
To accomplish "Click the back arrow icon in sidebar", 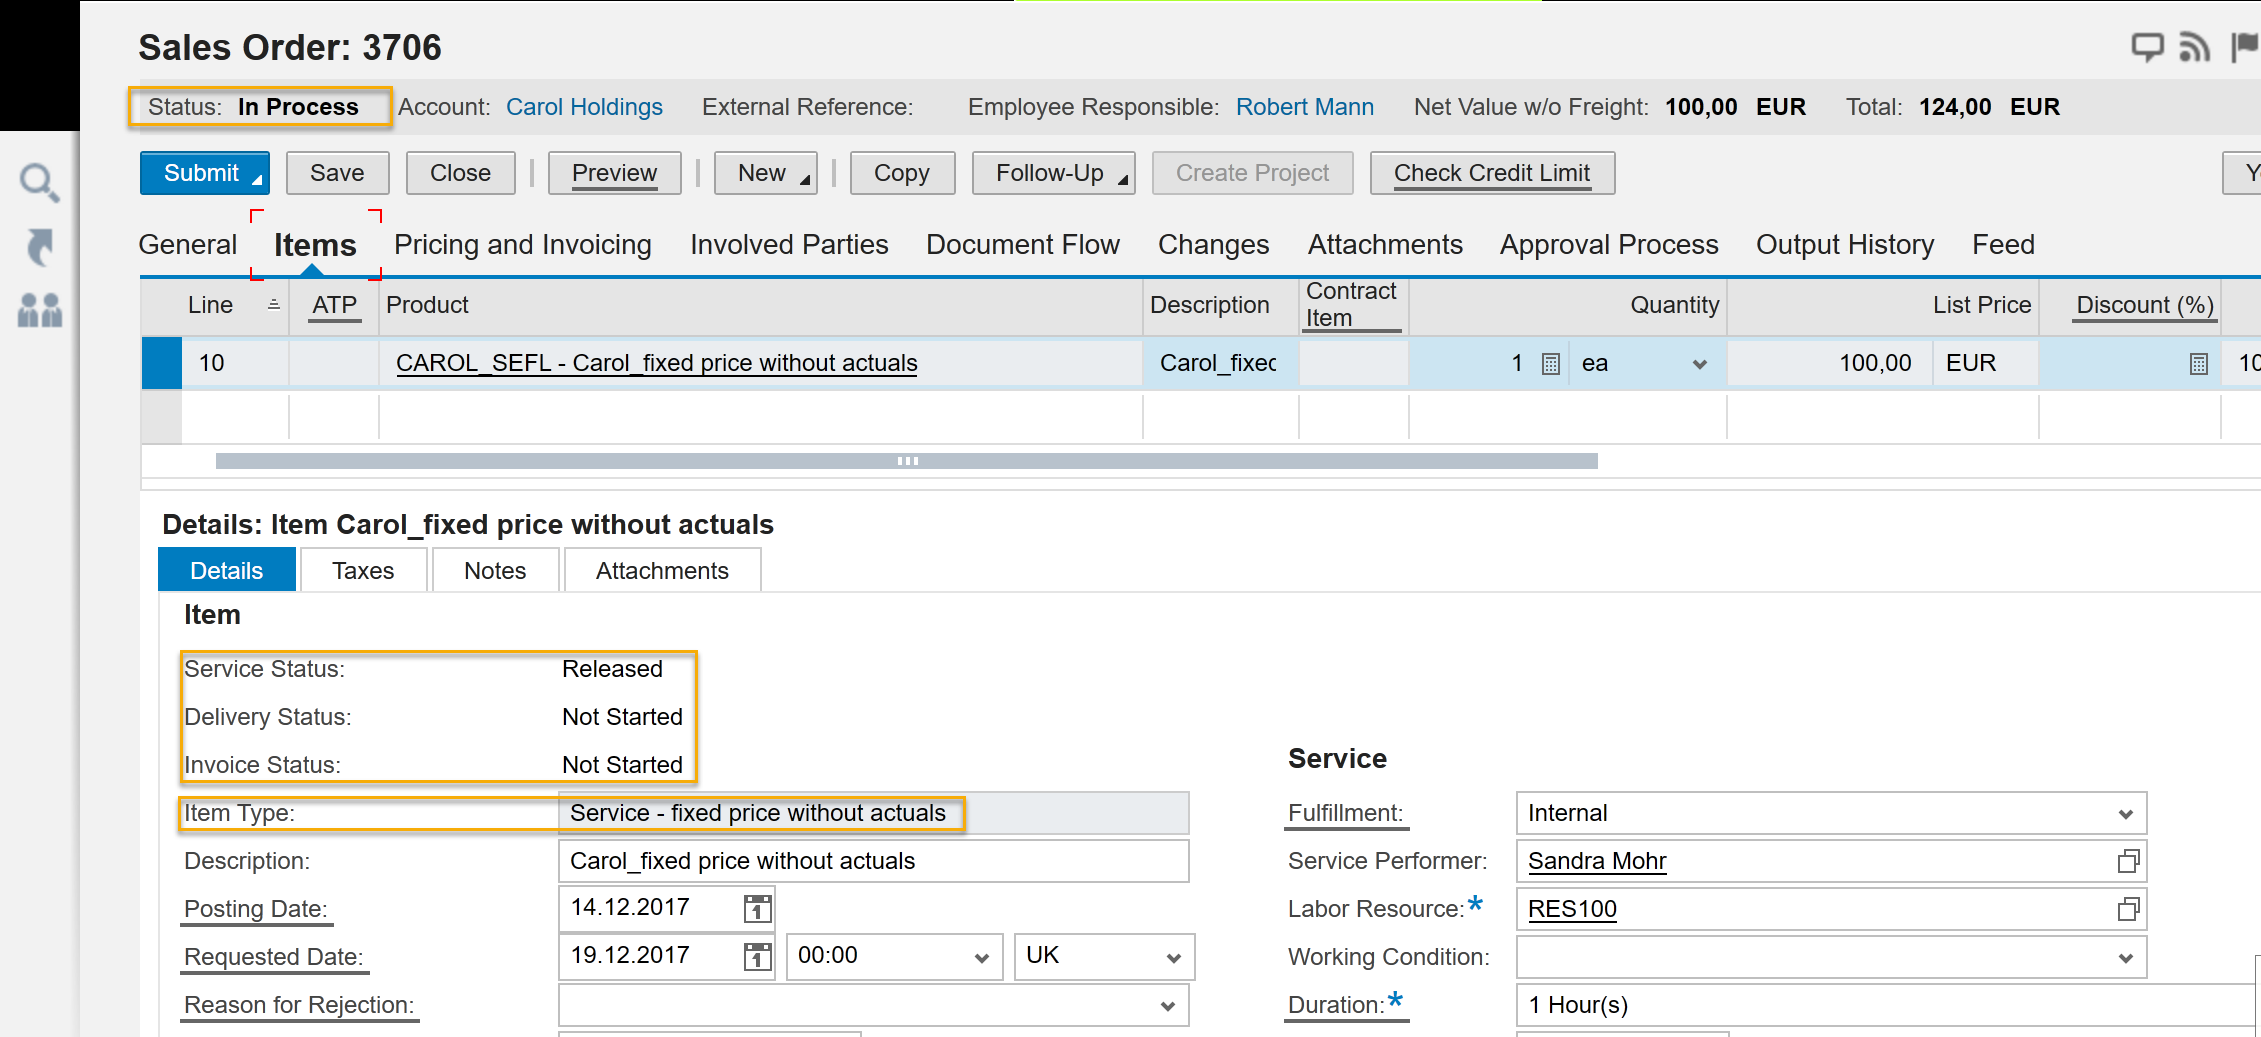I will [x=39, y=247].
